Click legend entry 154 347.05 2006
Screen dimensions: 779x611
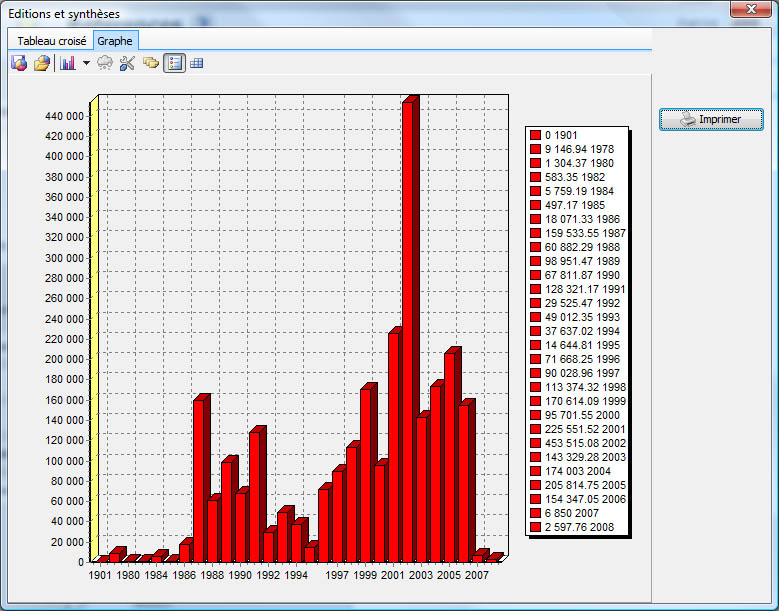point(578,499)
